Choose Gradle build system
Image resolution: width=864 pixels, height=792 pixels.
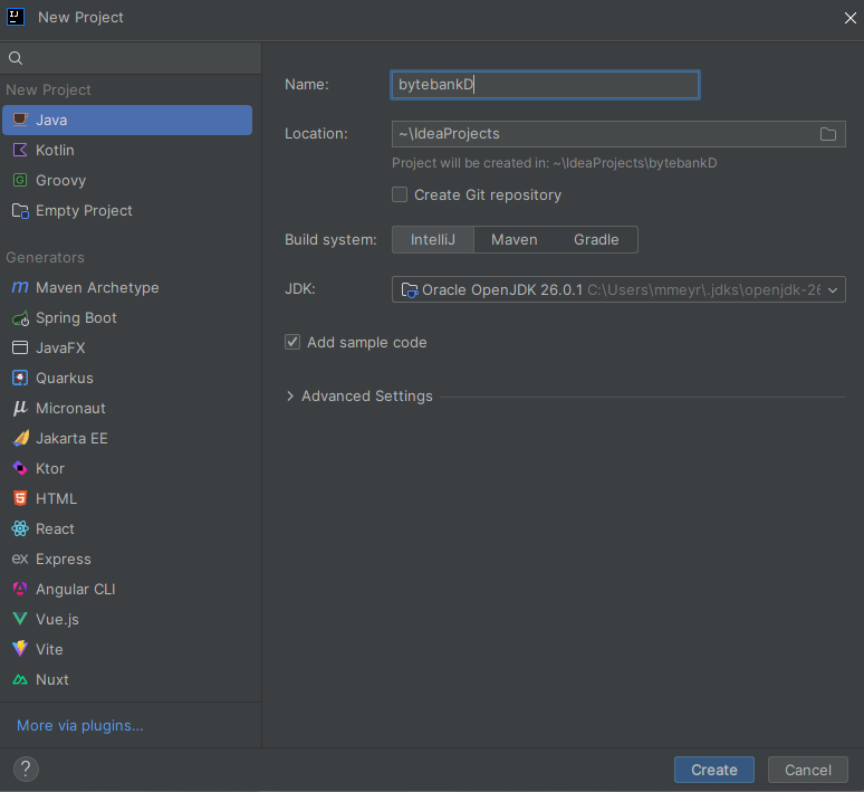click(596, 240)
